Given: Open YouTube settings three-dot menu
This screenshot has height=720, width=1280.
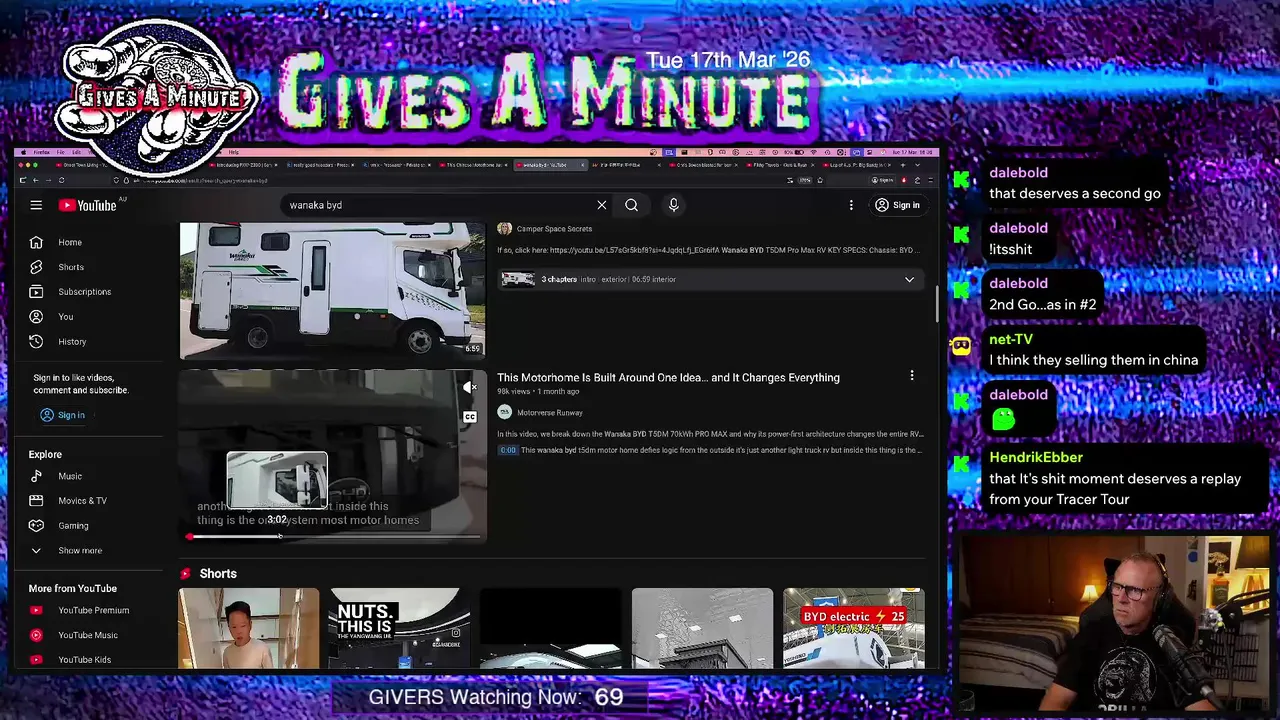Looking at the screenshot, I should point(851,205).
